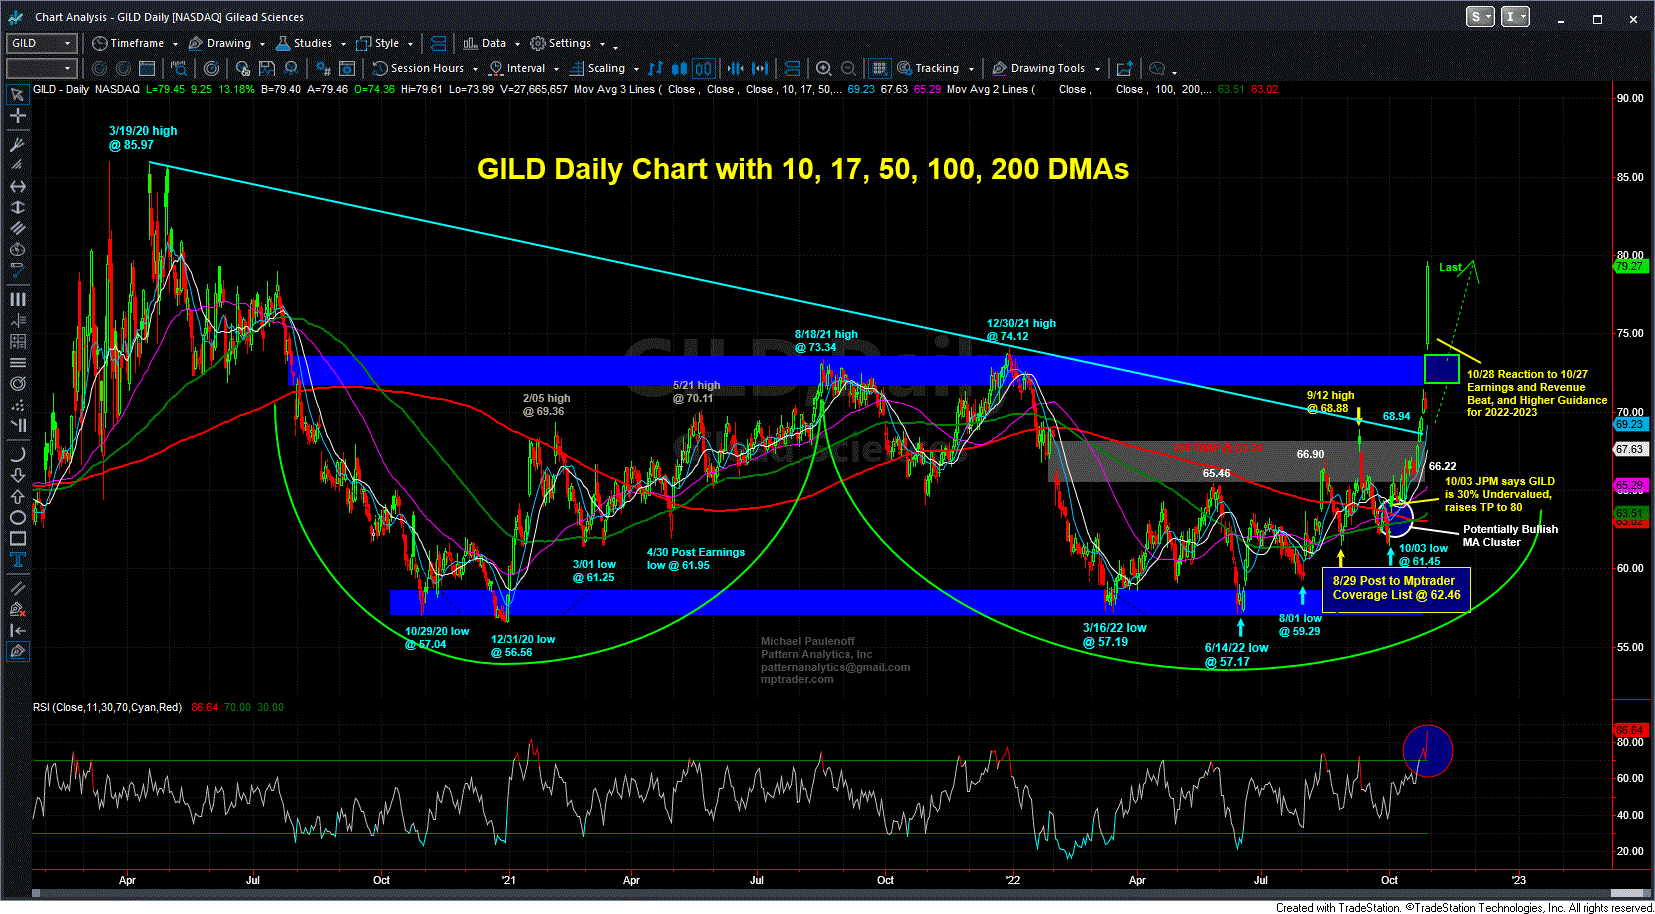Viewport: 1655px width, 914px height.
Task: Toggle the bar chart style icon
Action: click(655, 68)
